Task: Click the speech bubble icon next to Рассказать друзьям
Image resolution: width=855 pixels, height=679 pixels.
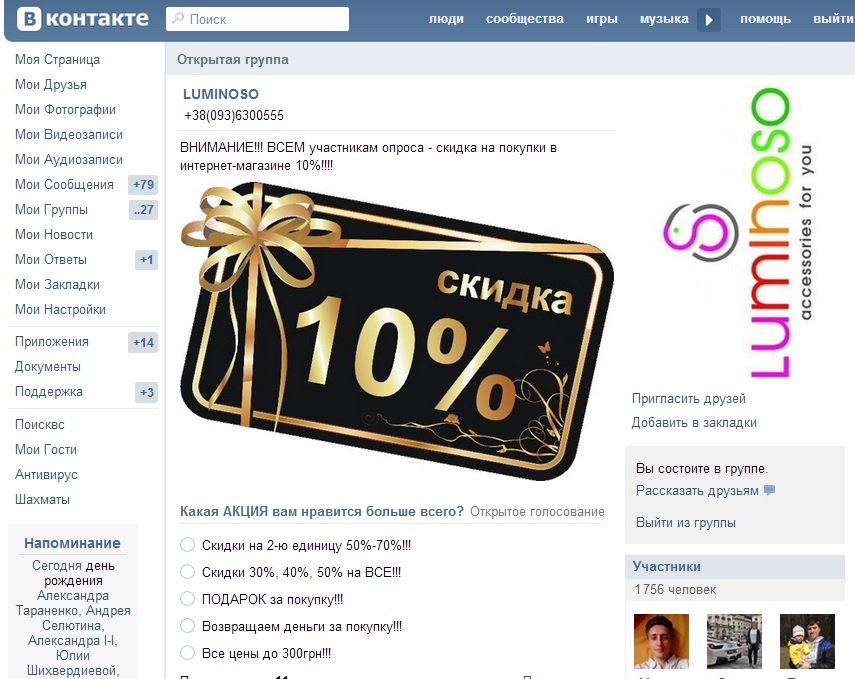Action: click(769, 490)
